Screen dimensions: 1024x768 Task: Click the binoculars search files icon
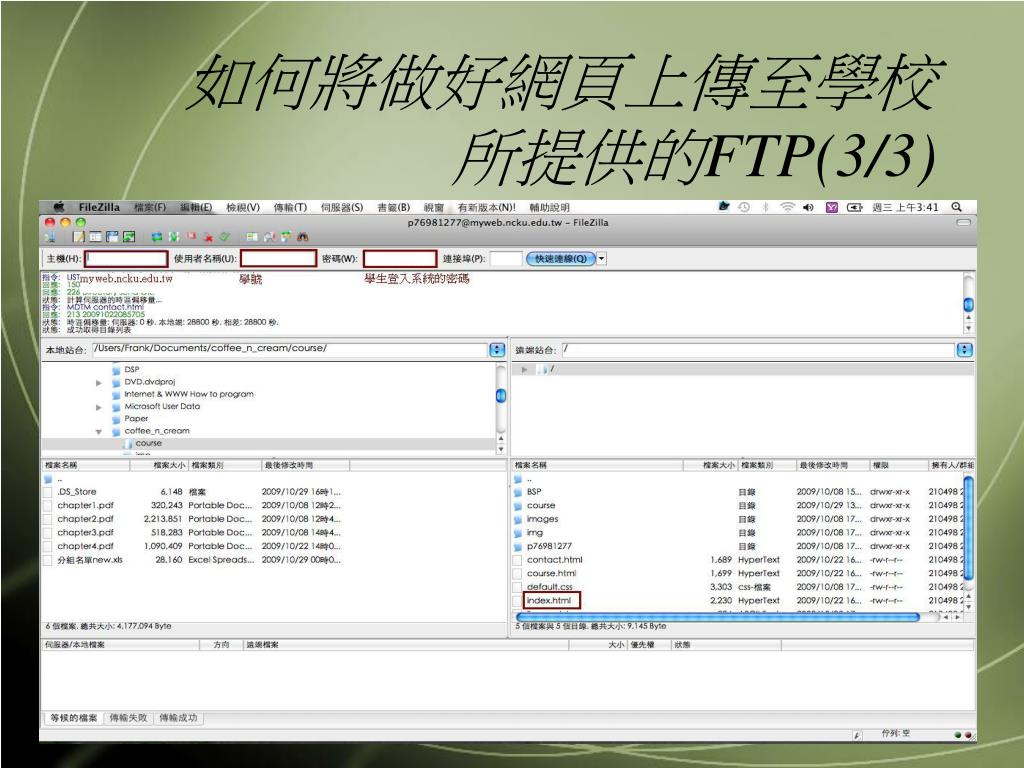click(x=302, y=236)
